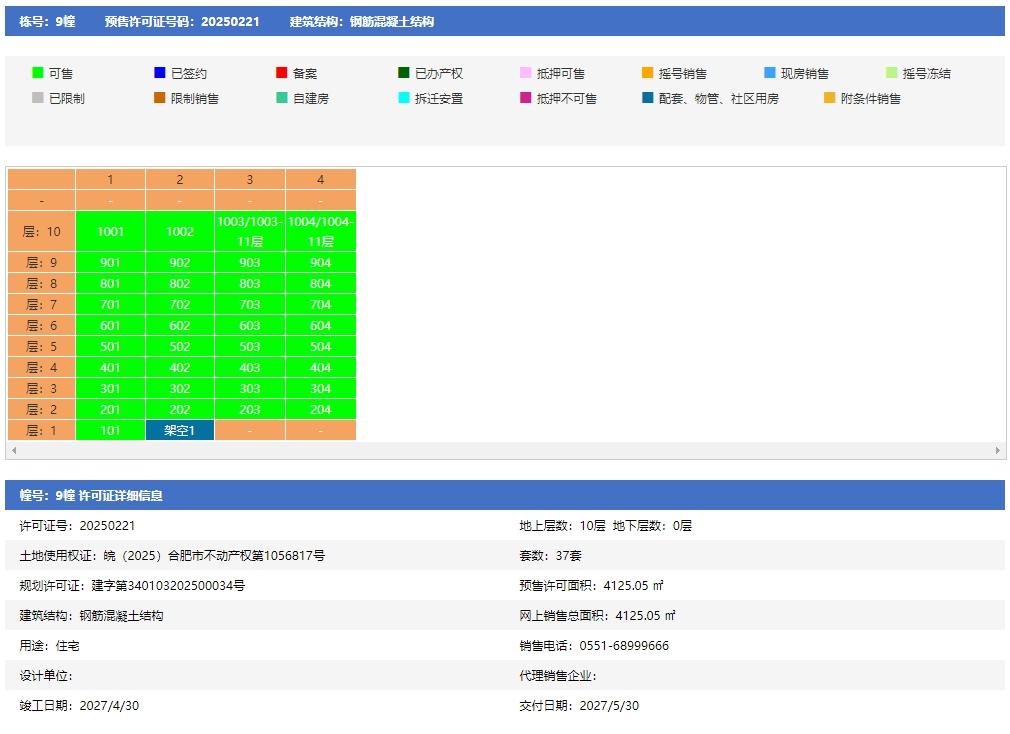
Task: Open unit 704 cell
Action: tap(321, 305)
